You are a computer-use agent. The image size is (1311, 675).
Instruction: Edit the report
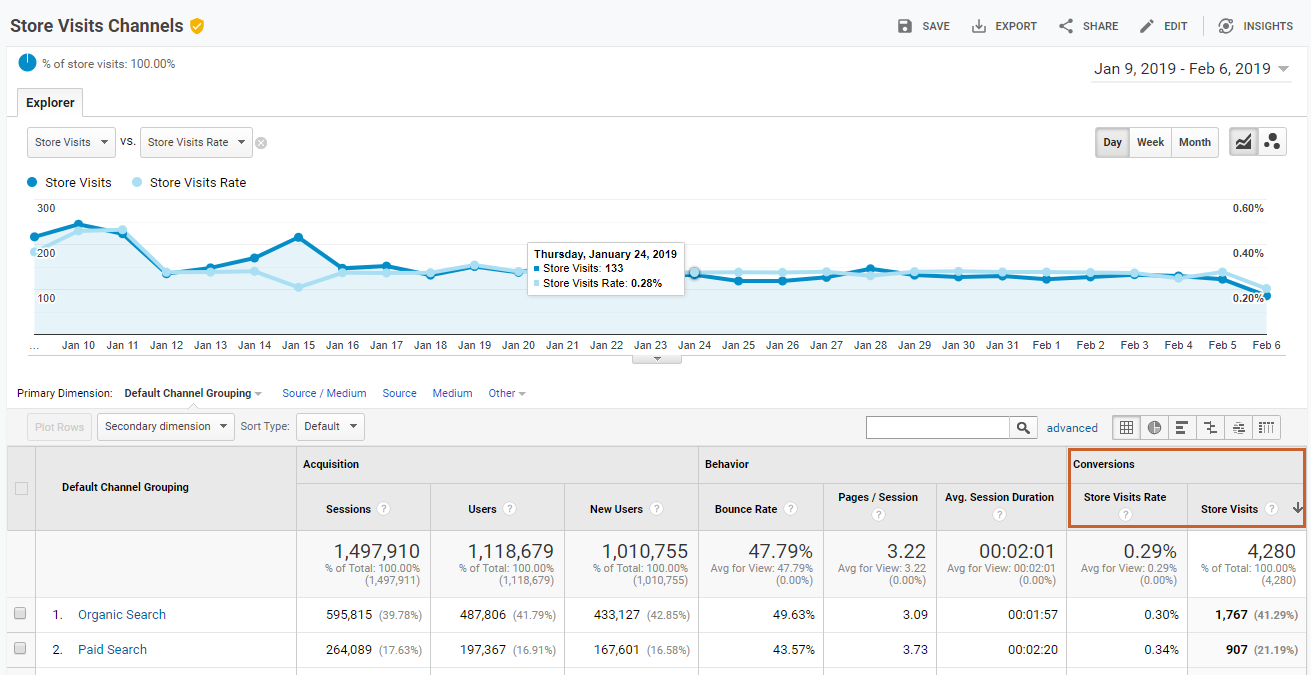(1163, 26)
